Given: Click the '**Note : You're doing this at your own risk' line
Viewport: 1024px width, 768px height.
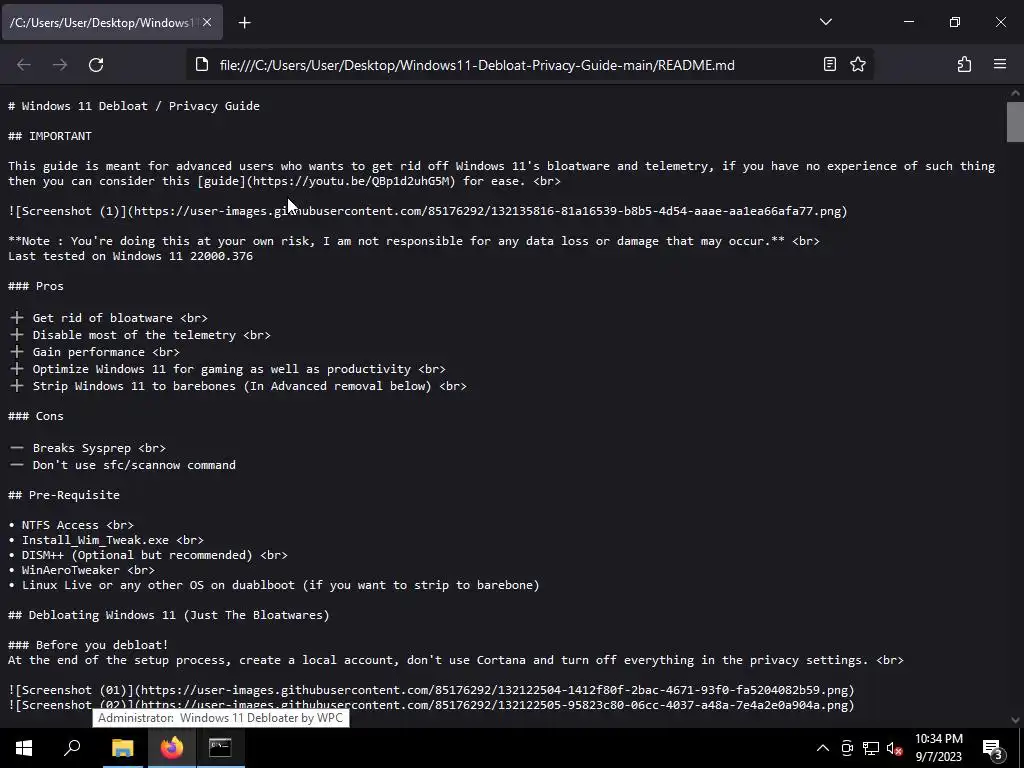Looking at the screenshot, I should tap(413, 241).
